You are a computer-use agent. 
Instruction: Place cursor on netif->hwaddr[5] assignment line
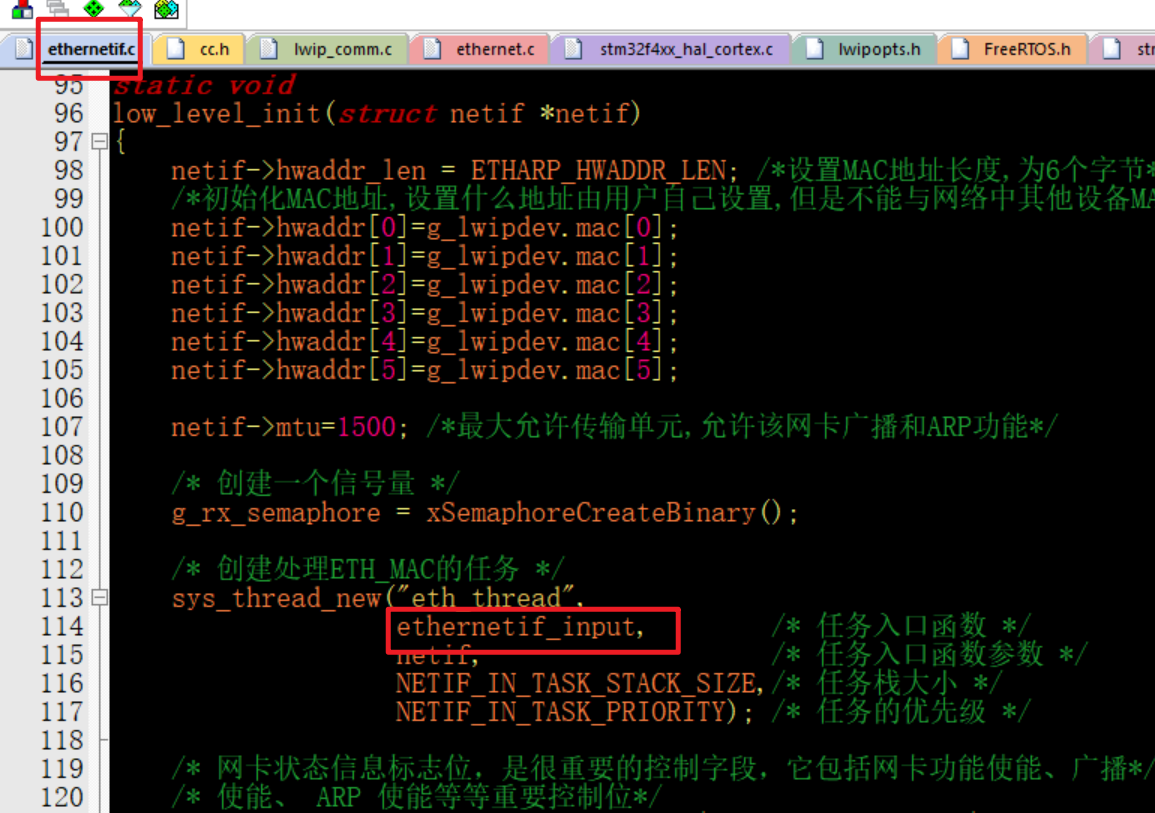(x=424, y=370)
